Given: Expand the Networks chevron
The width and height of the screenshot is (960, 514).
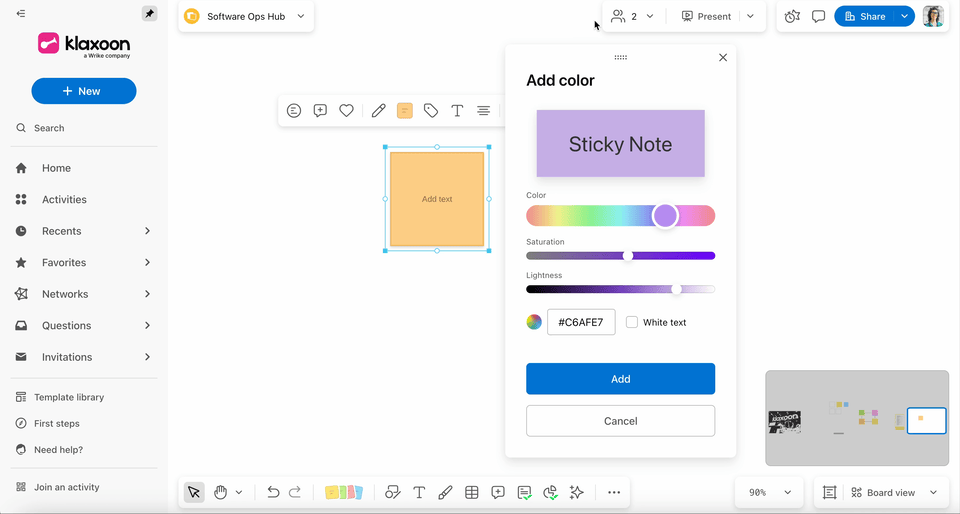Looking at the screenshot, I should pyautogui.click(x=147, y=294).
